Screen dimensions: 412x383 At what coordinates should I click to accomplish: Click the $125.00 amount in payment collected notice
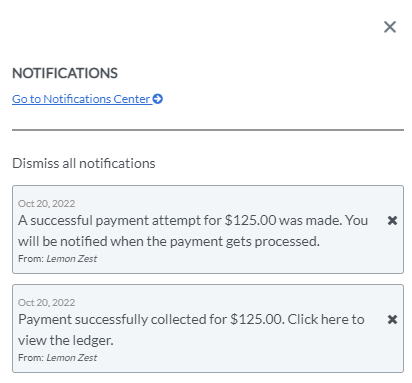click(x=256, y=319)
